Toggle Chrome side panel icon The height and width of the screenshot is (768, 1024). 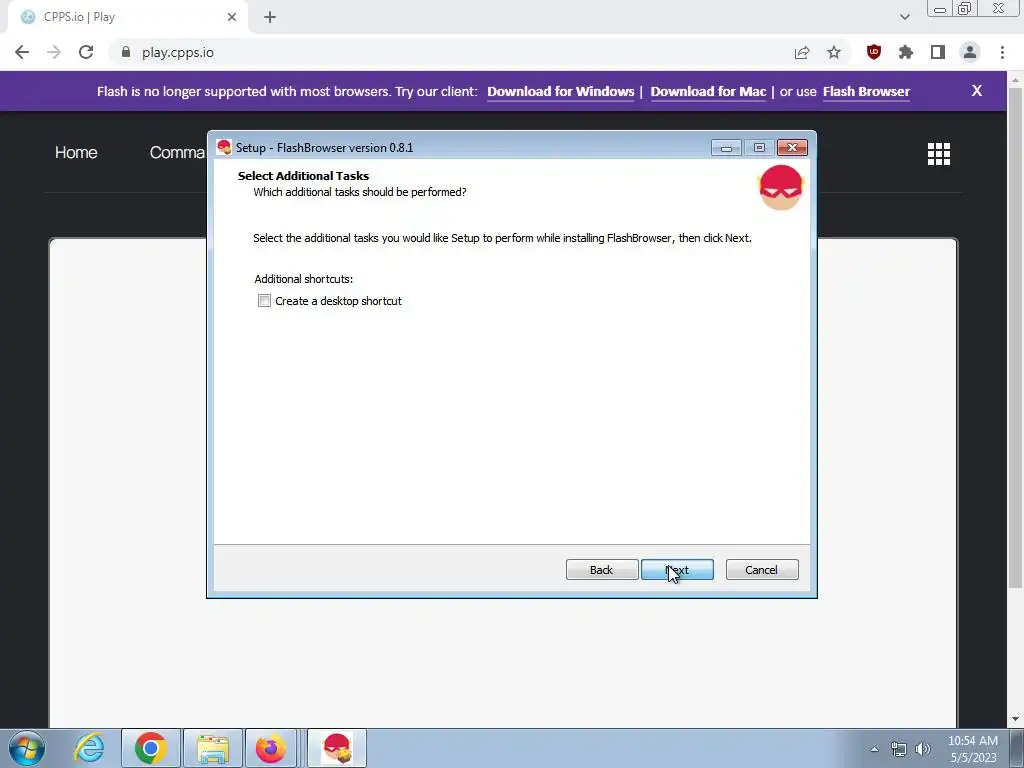coord(938,52)
